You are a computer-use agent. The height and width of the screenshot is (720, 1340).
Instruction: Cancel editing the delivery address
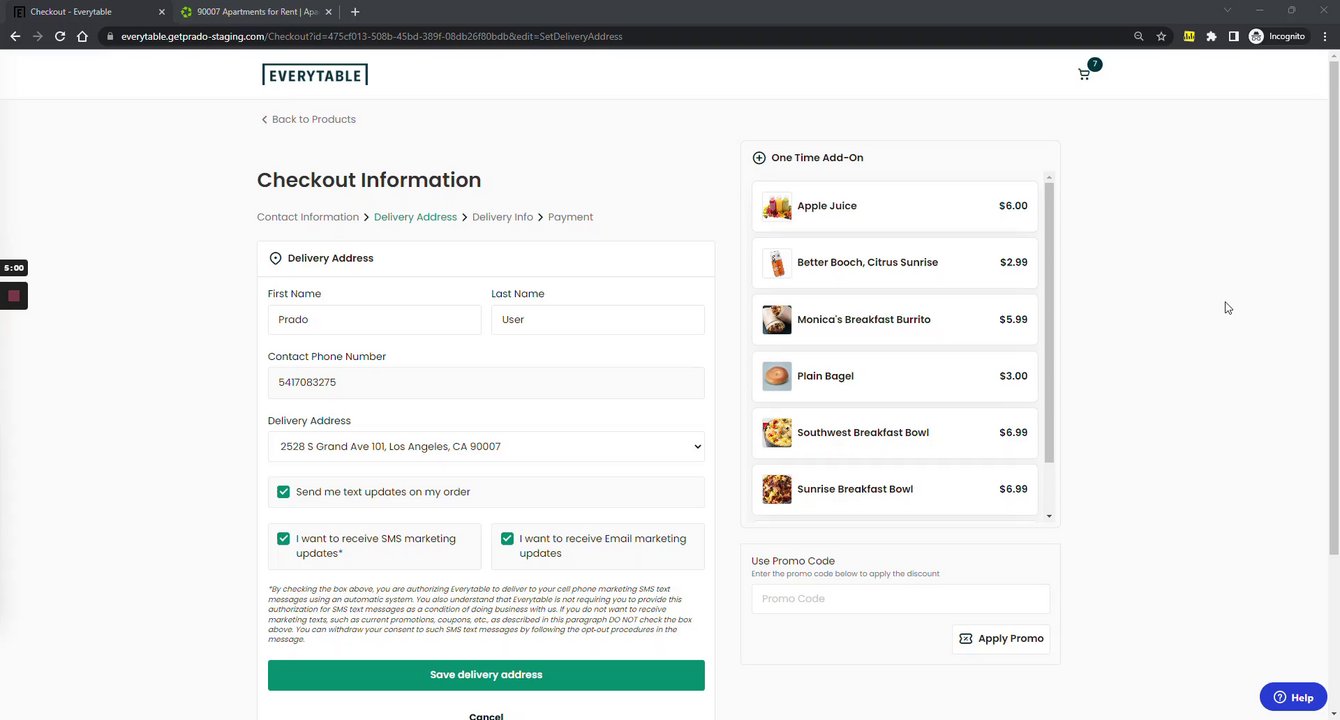click(486, 716)
